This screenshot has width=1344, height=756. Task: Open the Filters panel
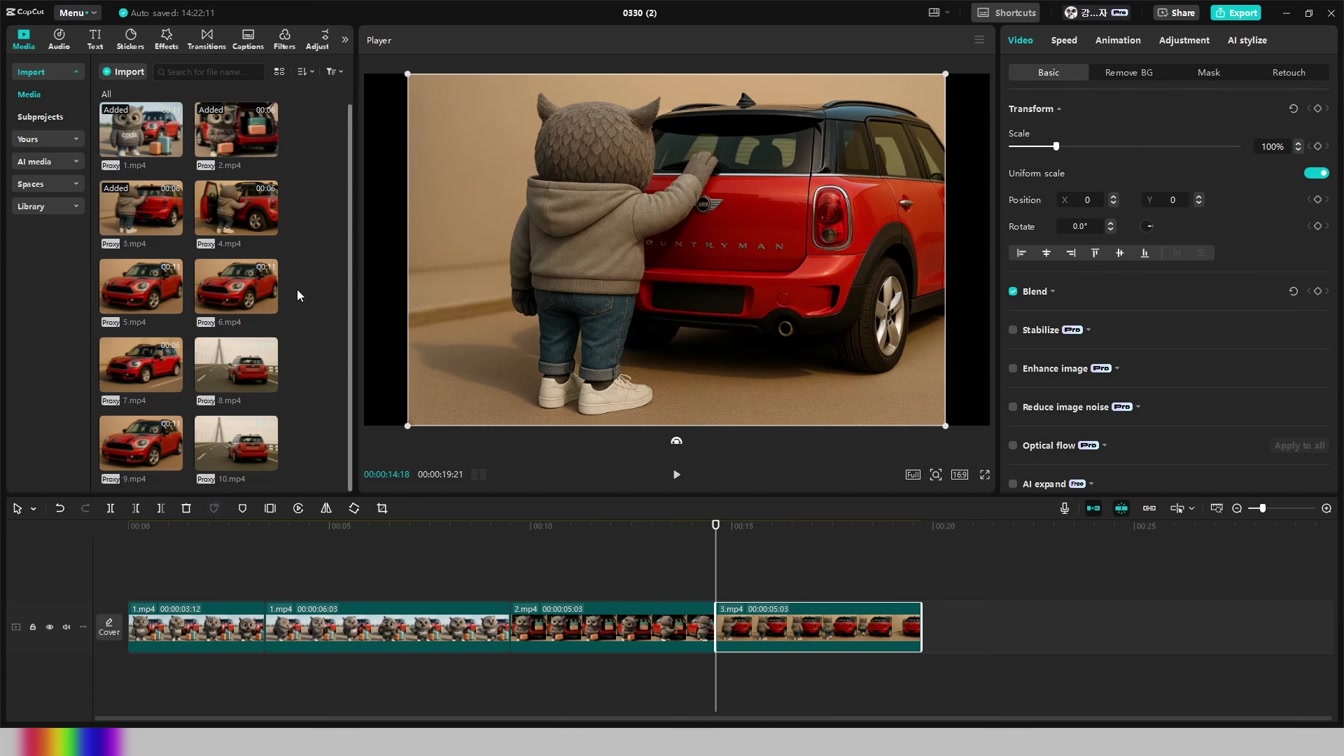[x=284, y=39]
